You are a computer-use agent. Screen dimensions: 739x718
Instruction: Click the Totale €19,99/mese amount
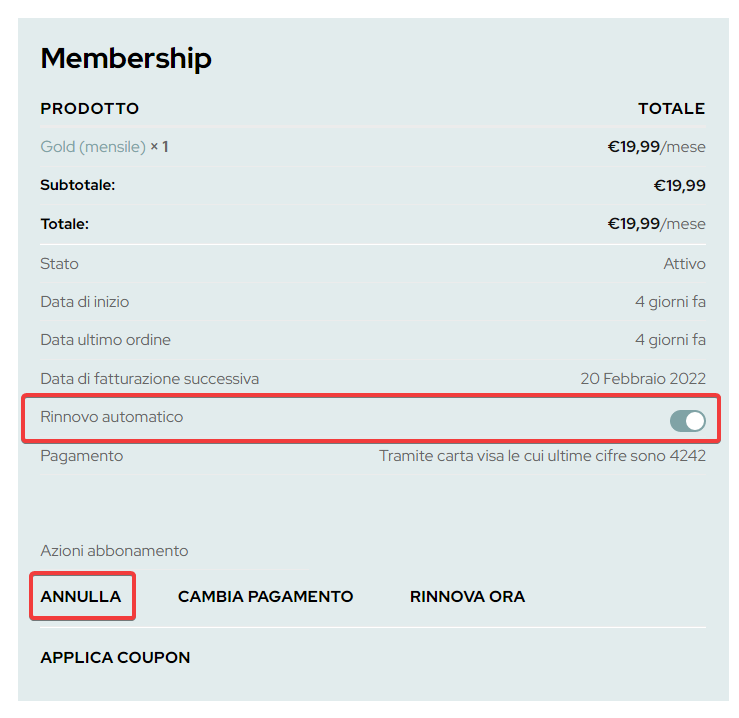[656, 224]
